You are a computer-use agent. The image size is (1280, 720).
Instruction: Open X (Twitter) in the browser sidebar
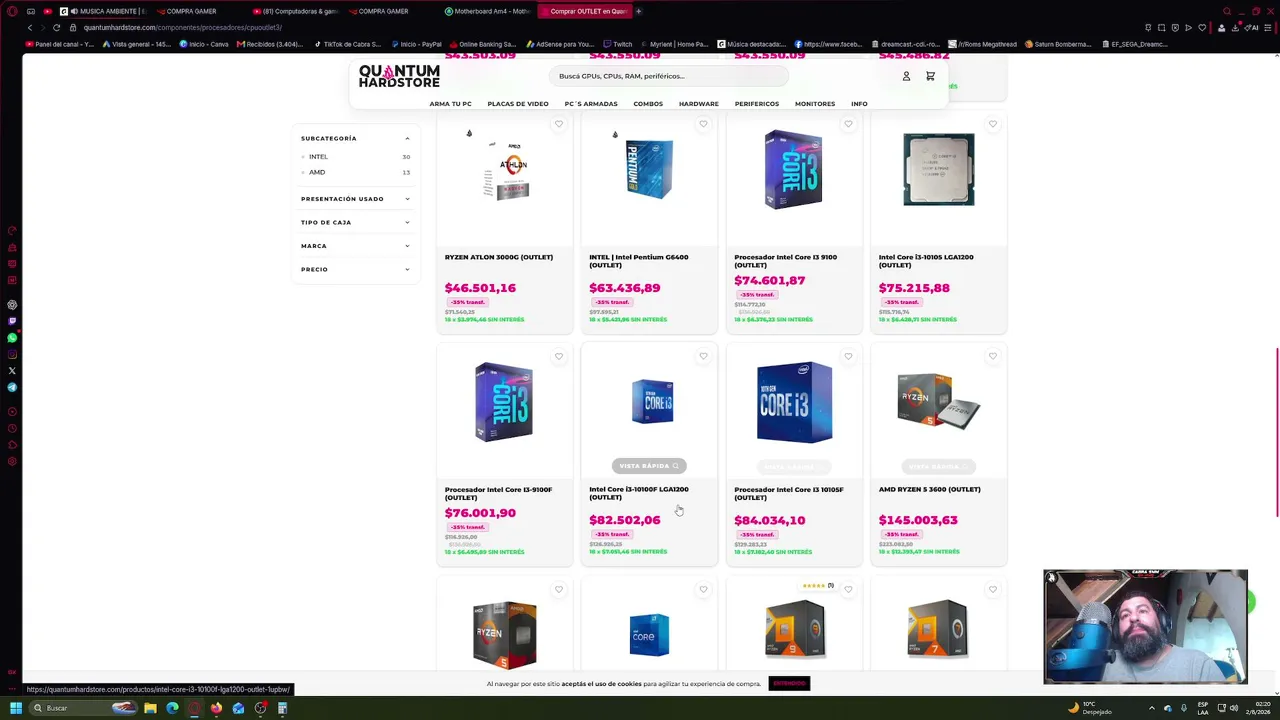coord(12,371)
